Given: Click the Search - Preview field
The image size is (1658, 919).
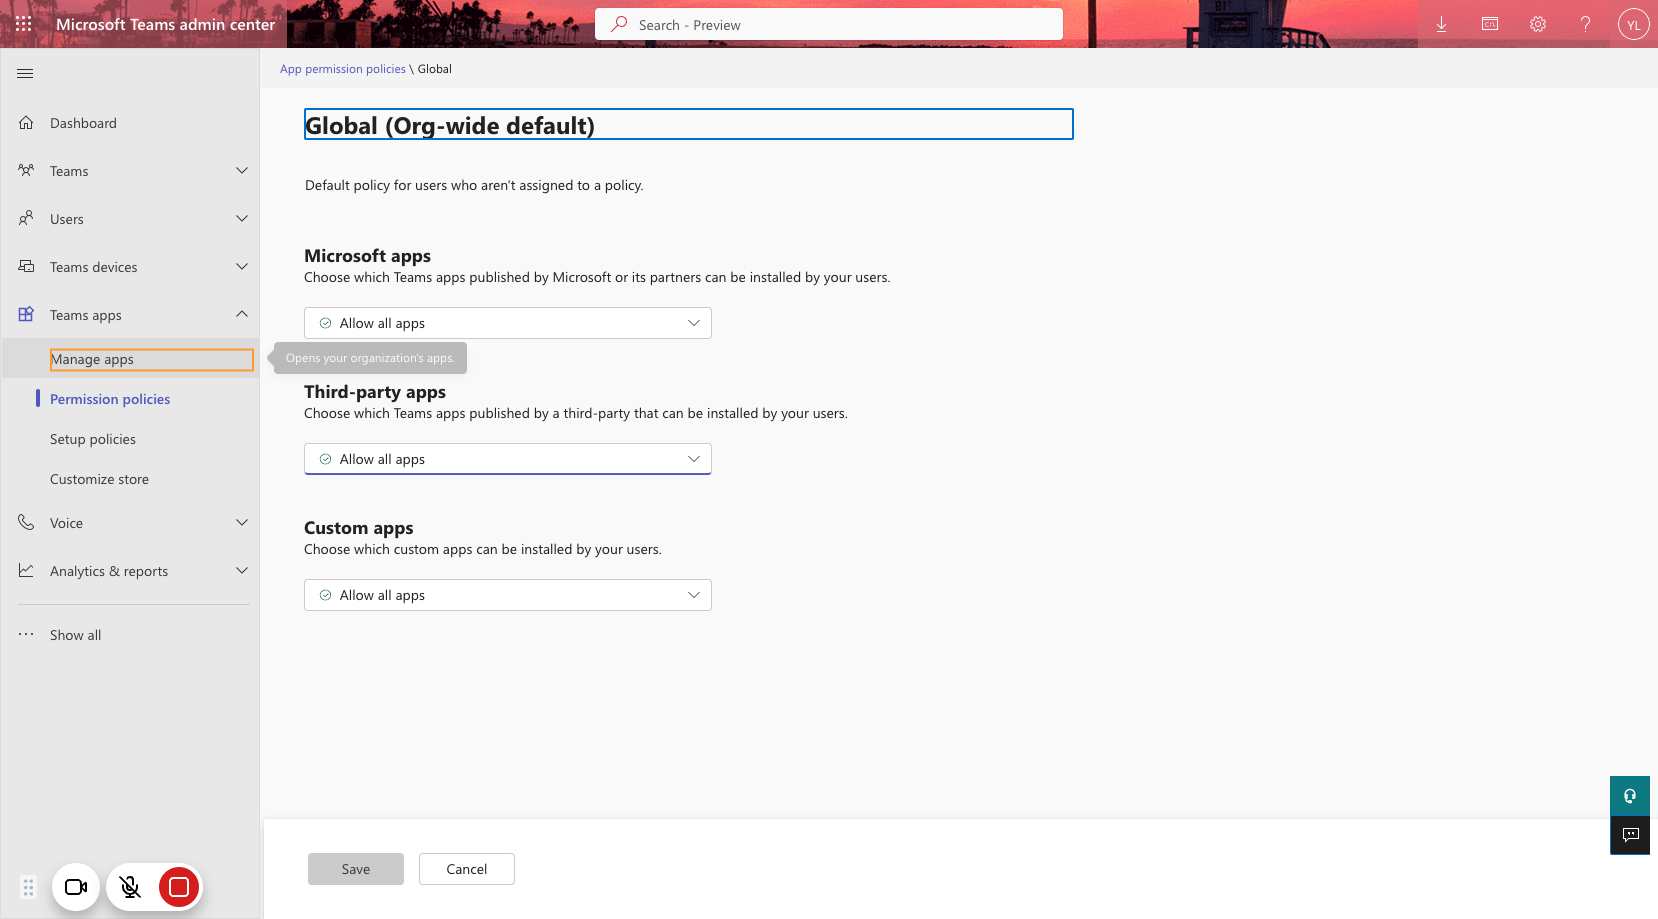Looking at the screenshot, I should [x=829, y=24].
